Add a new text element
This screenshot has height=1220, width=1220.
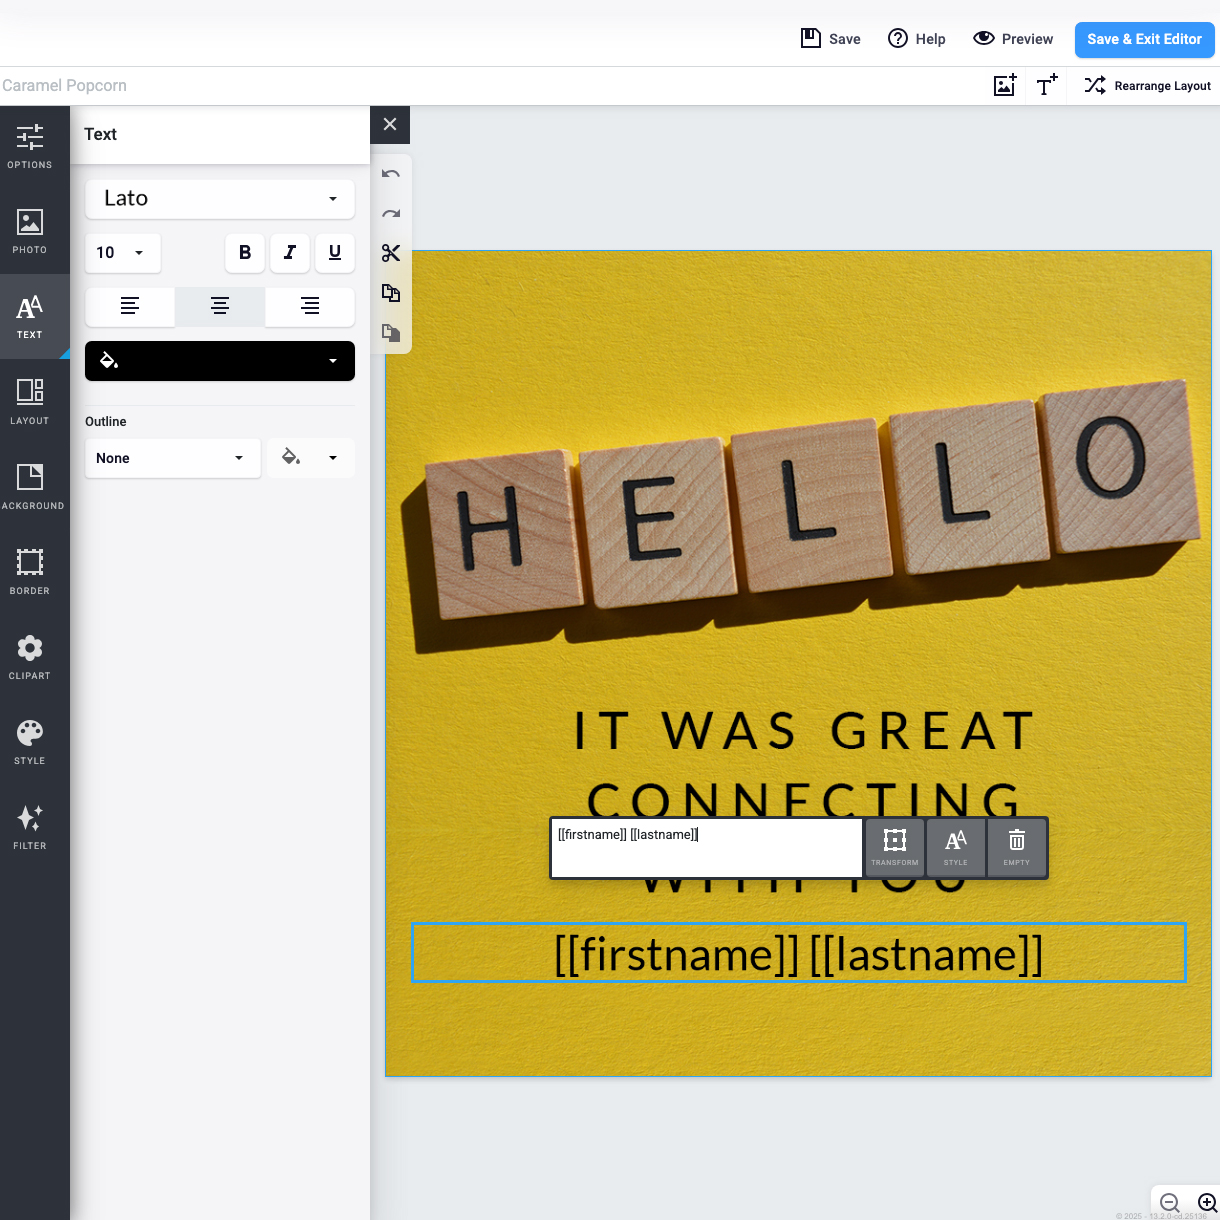tap(1046, 86)
